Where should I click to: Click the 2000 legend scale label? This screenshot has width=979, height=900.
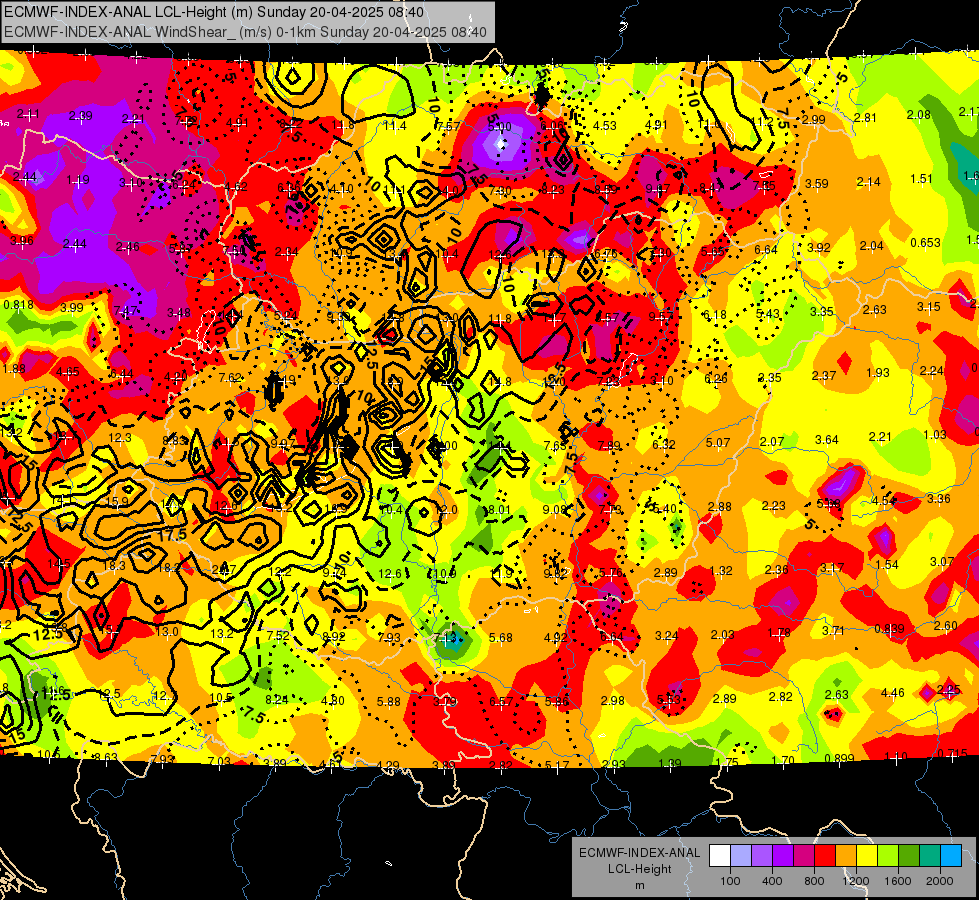940,881
